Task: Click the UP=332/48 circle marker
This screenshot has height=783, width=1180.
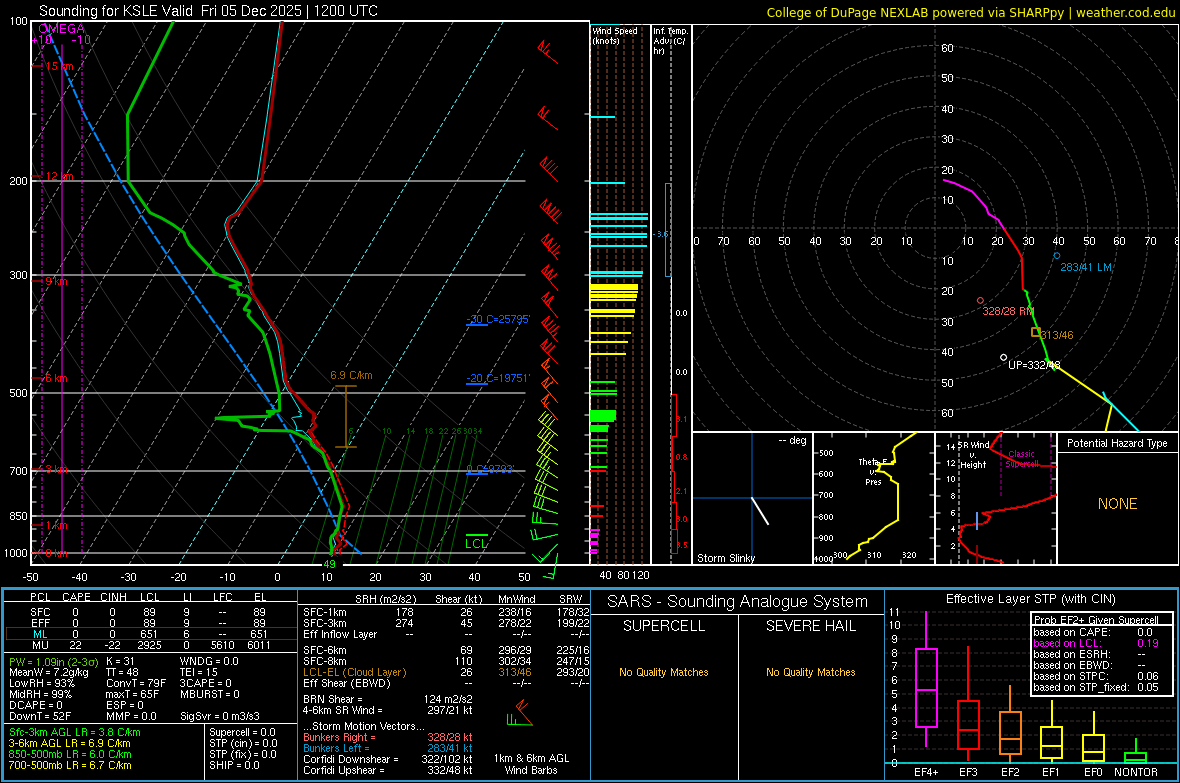Action: tap(1003, 358)
